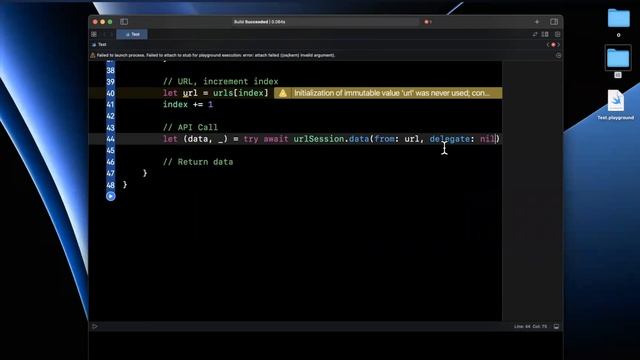Image resolution: width=640 pixels, height=360 pixels.
Task: Click the comment Return data
Action: (x=198, y=162)
